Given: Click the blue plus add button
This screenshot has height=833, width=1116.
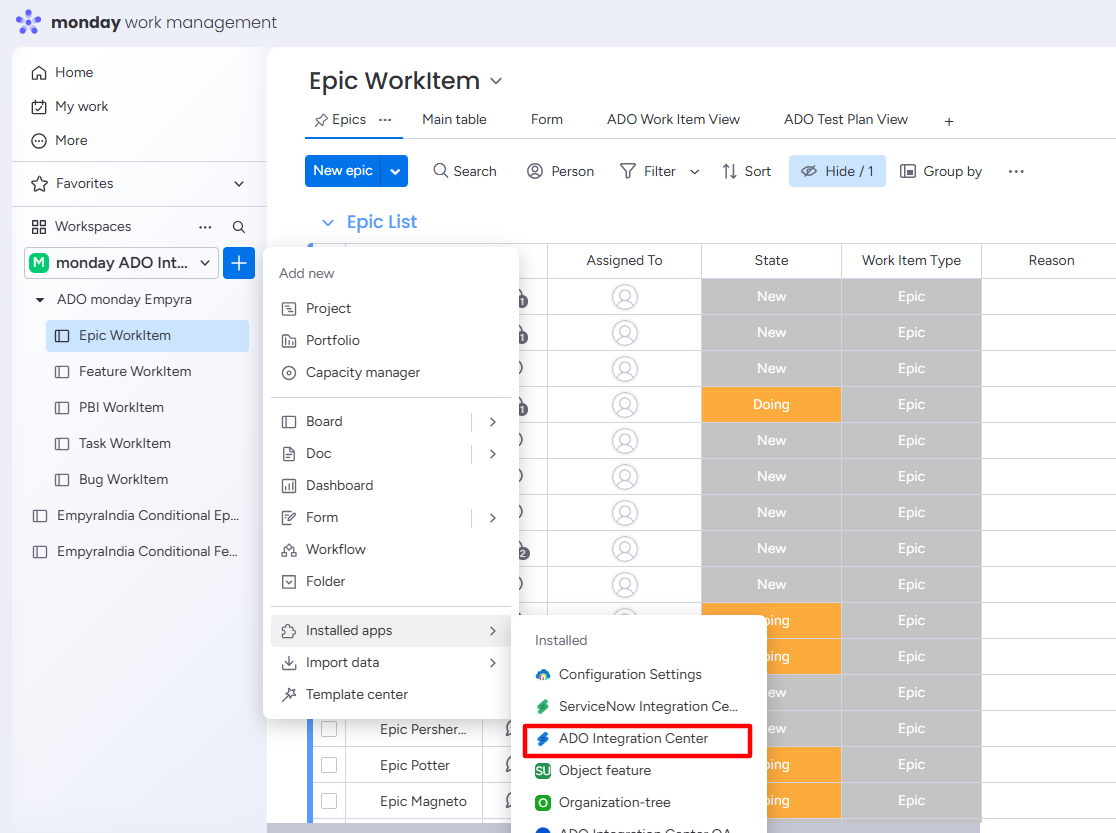Looking at the screenshot, I should click(x=239, y=263).
